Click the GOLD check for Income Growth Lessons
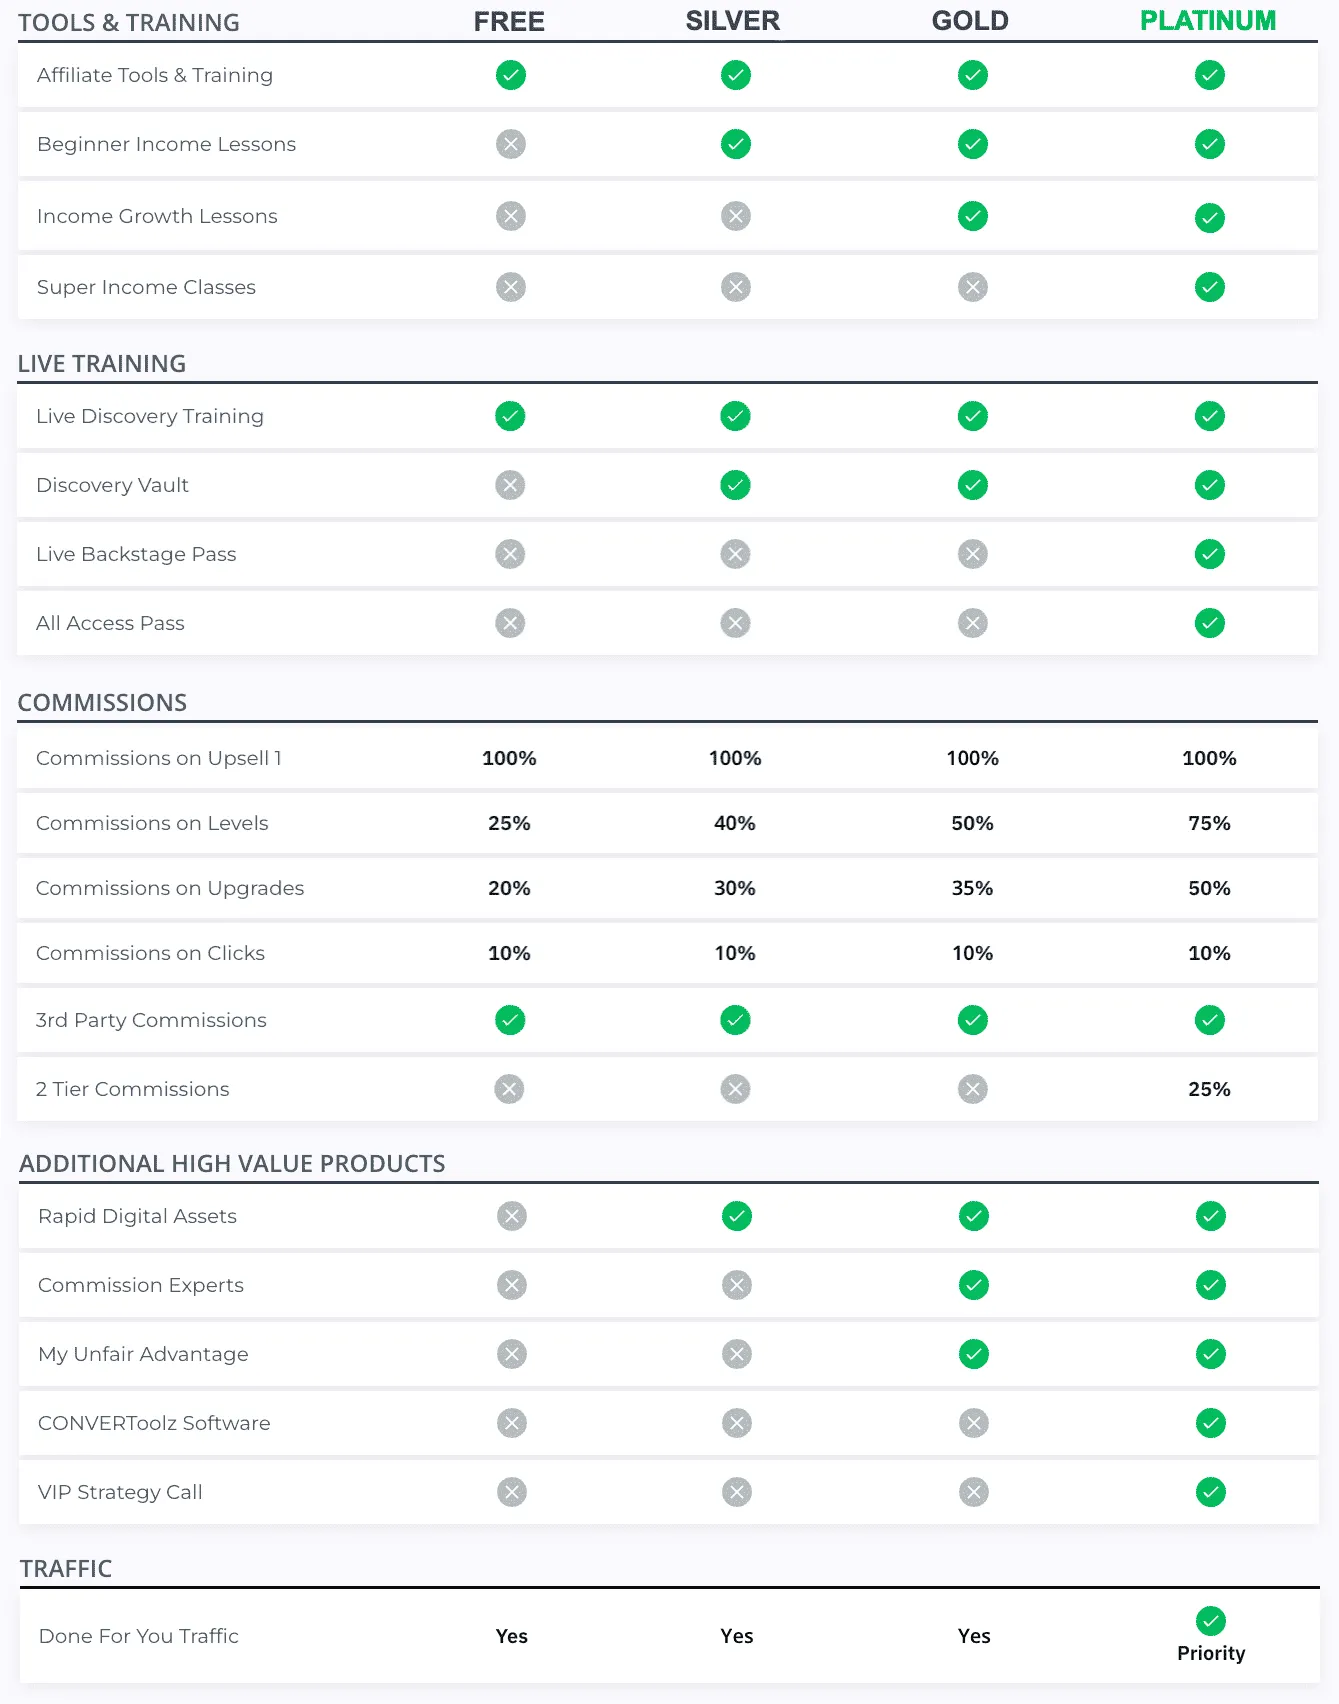 tap(973, 216)
